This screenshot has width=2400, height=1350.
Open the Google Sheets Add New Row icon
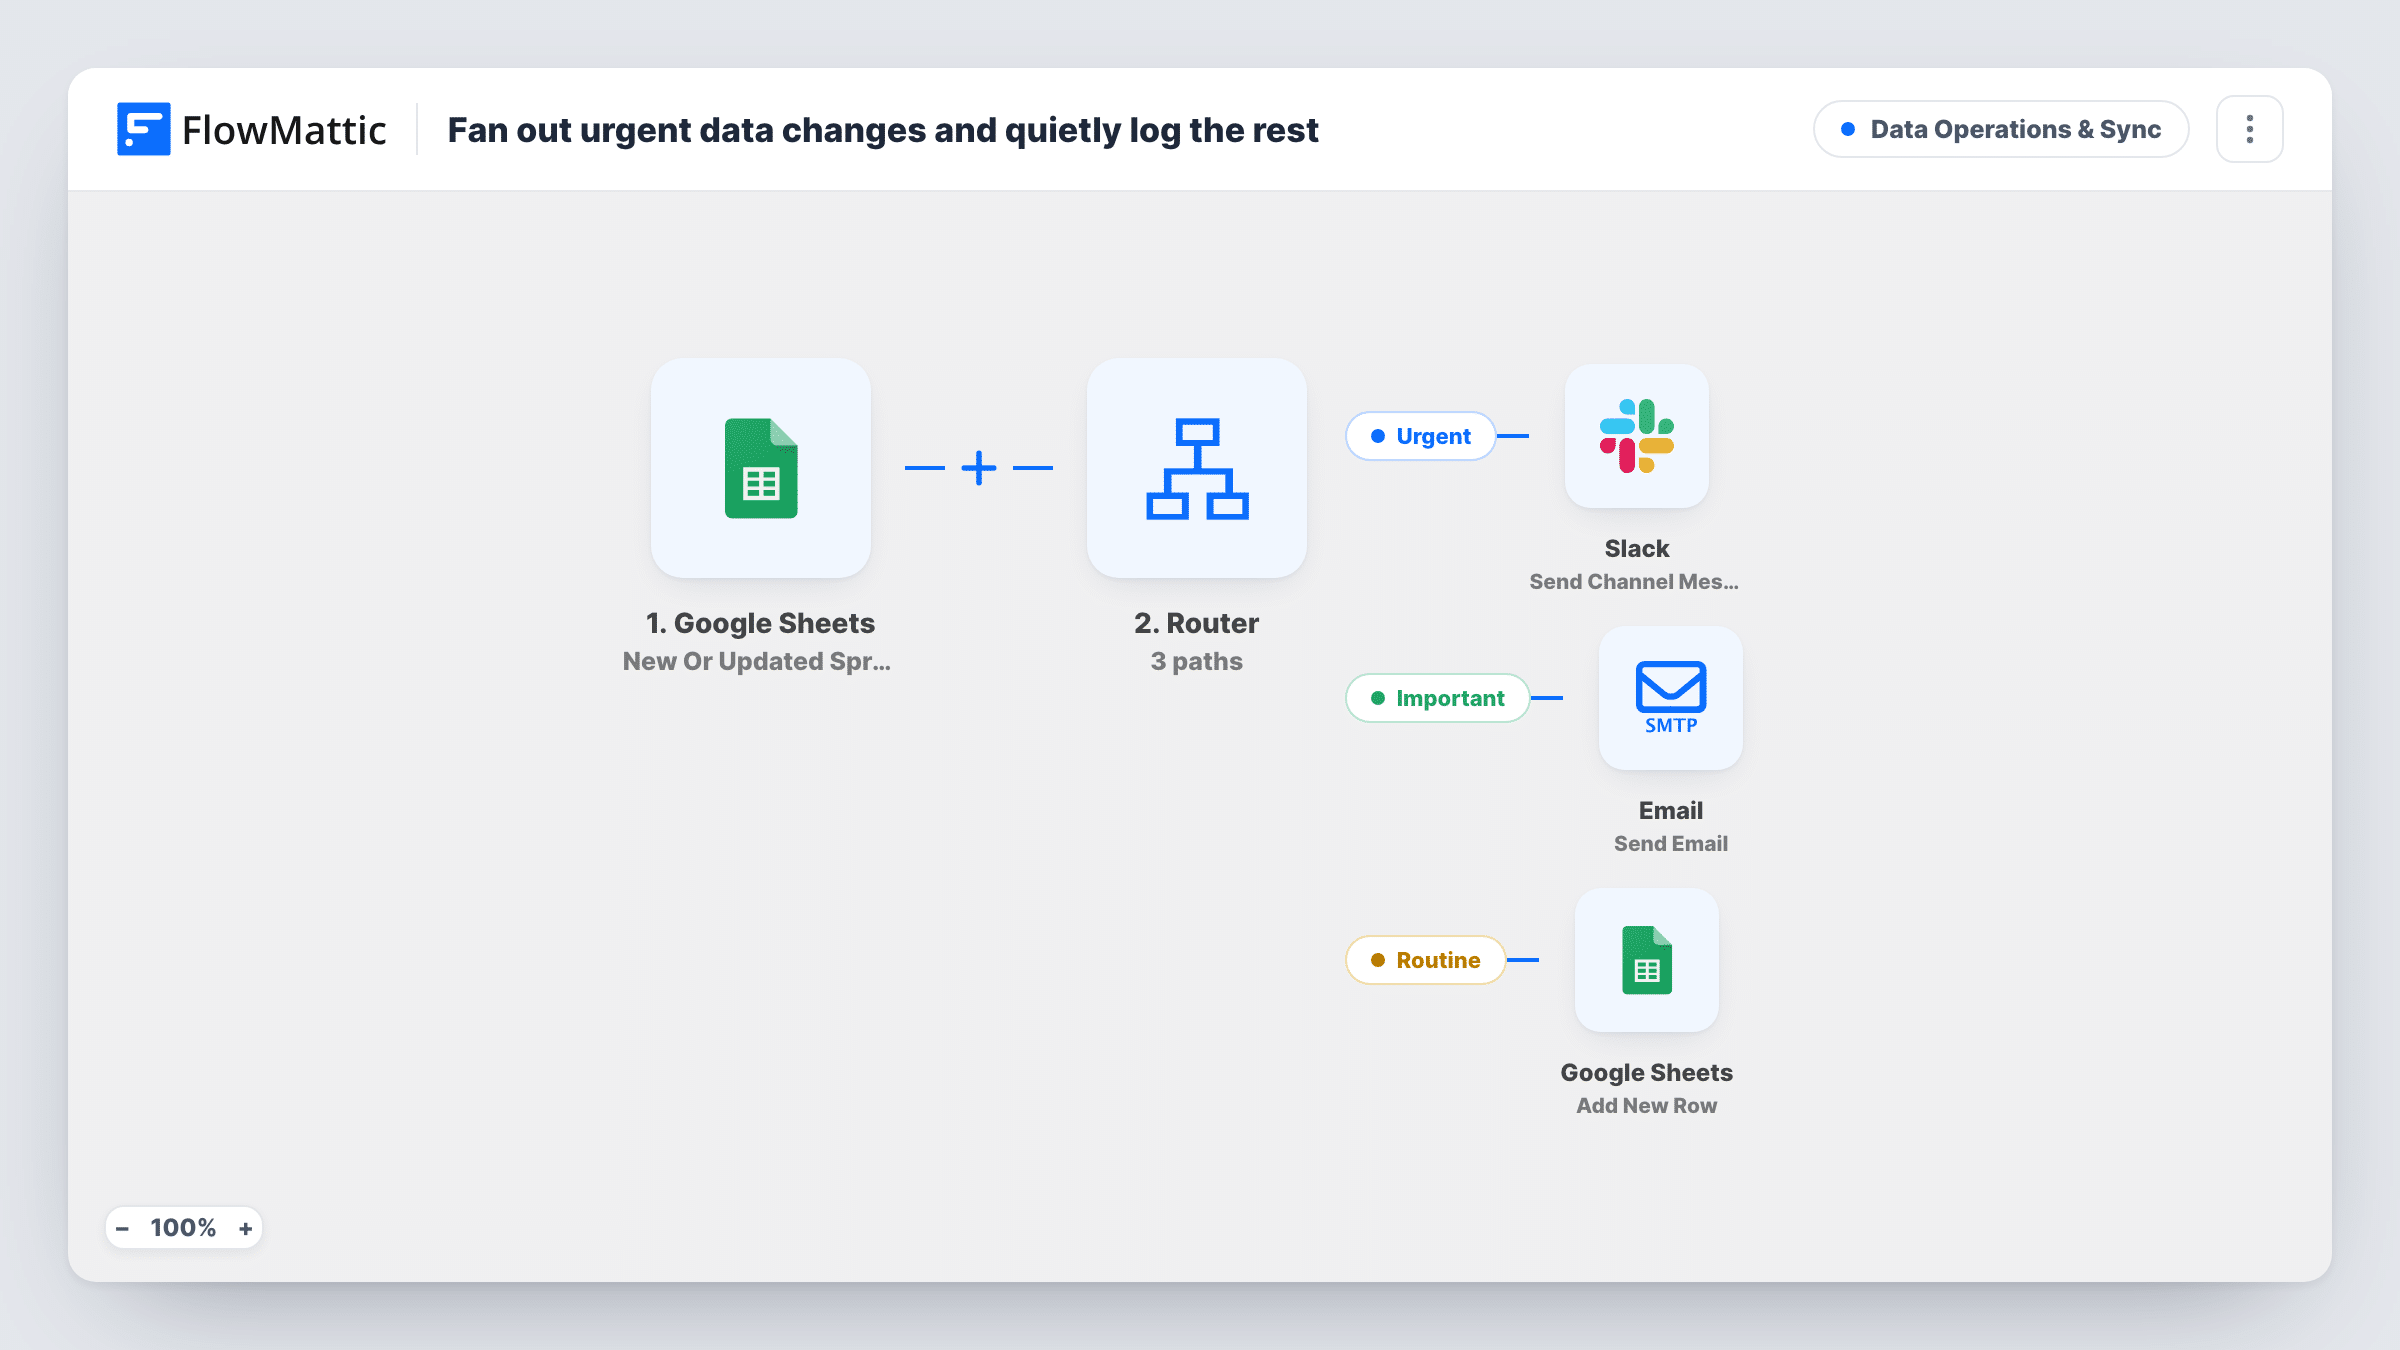(x=1647, y=960)
